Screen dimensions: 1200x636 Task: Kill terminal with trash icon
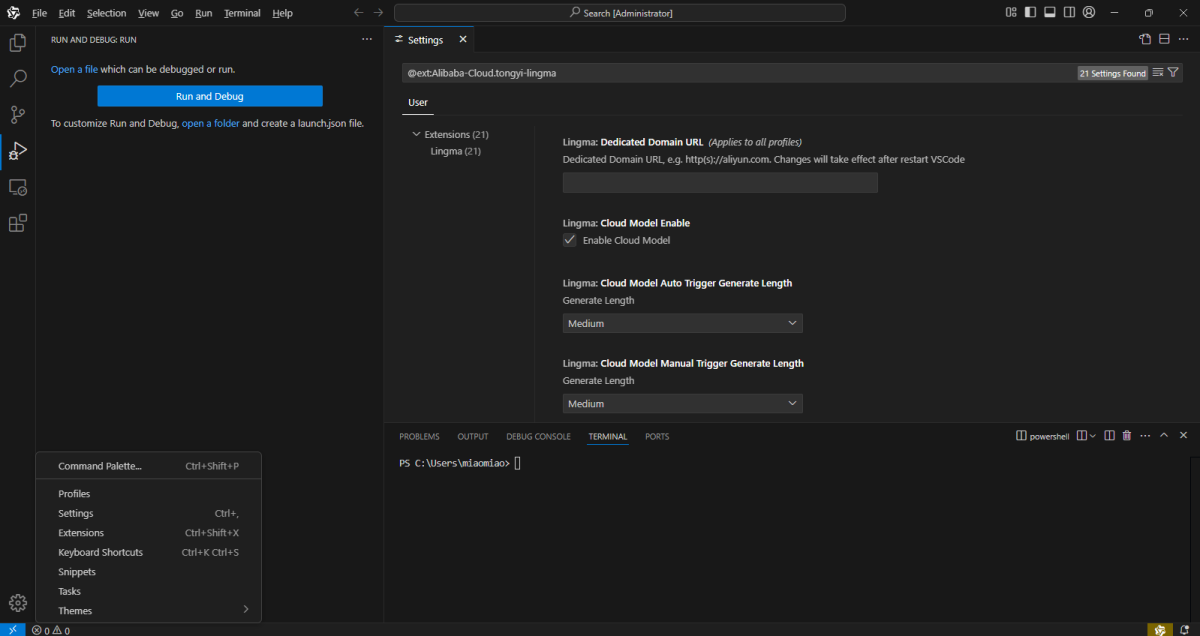(x=1127, y=436)
